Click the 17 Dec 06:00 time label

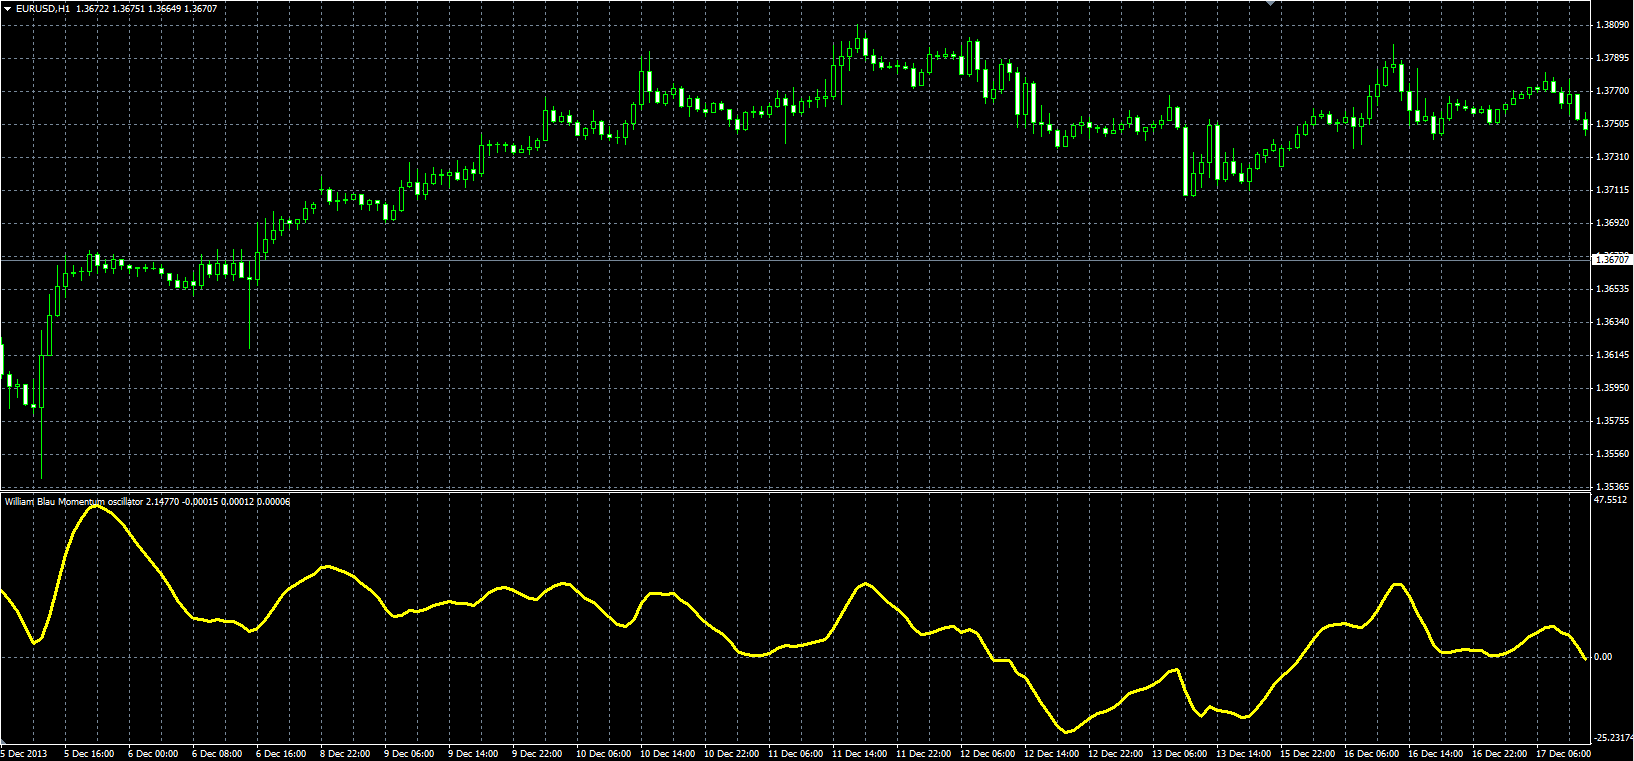1564,754
